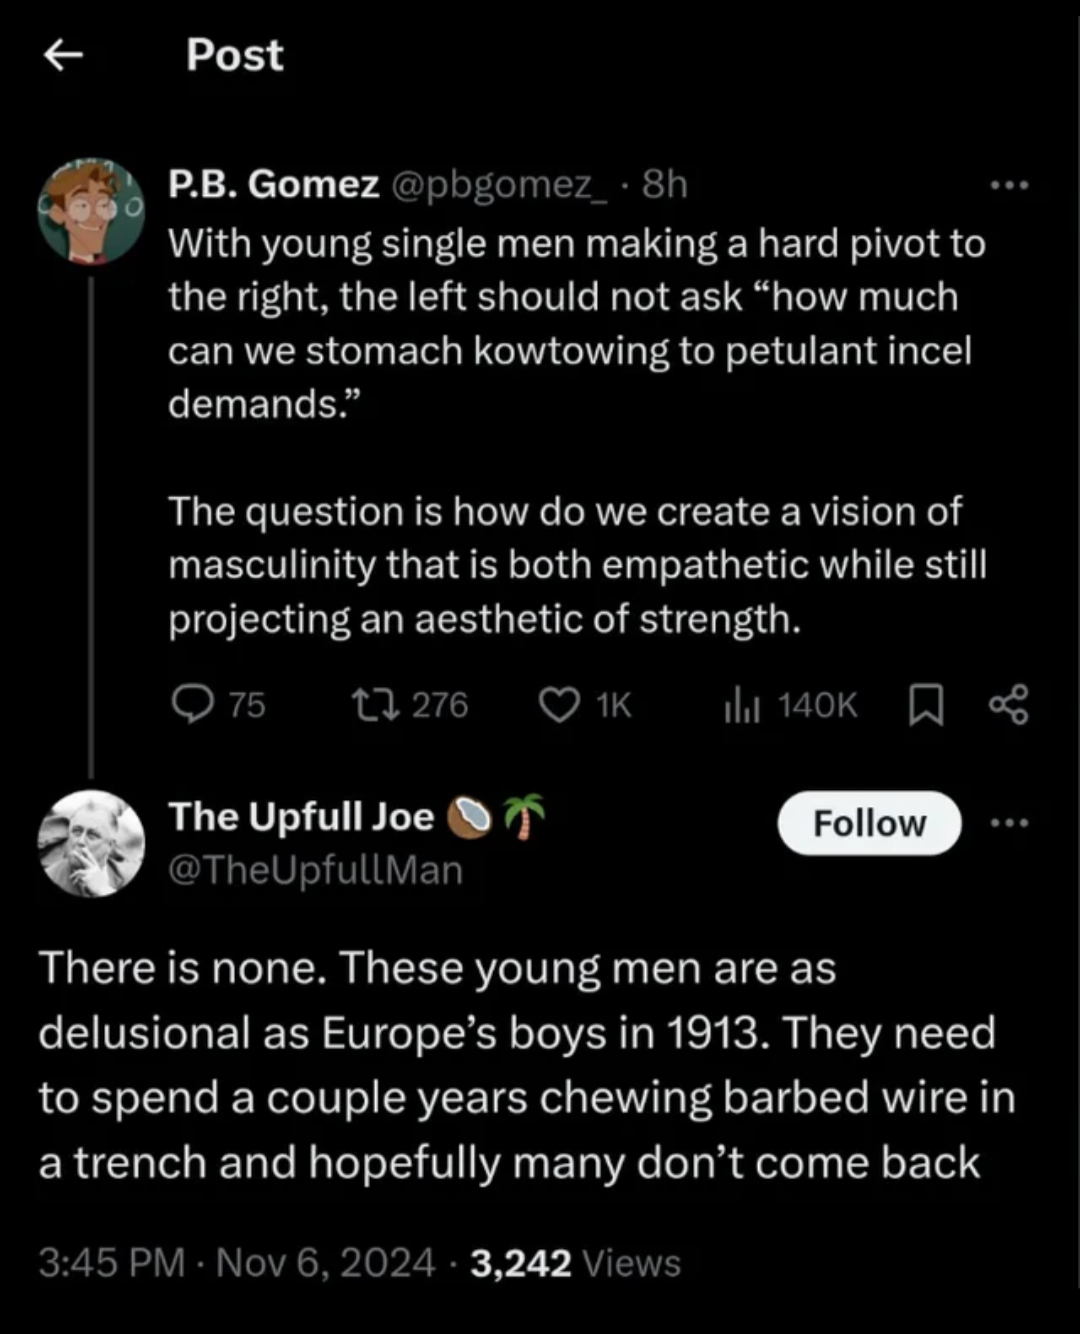This screenshot has height=1334, width=1080.
Task: Bookmark the P.B. Gomez post
Action: 926,705
